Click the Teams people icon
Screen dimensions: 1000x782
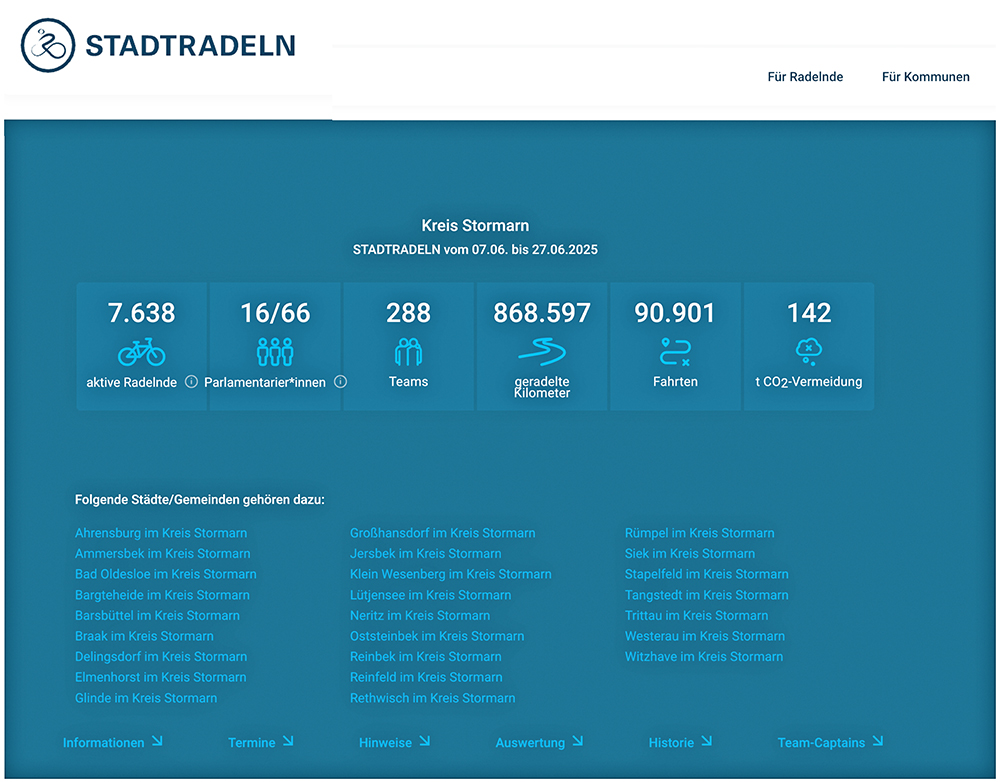pyautogui.click(x=408, y=351)
